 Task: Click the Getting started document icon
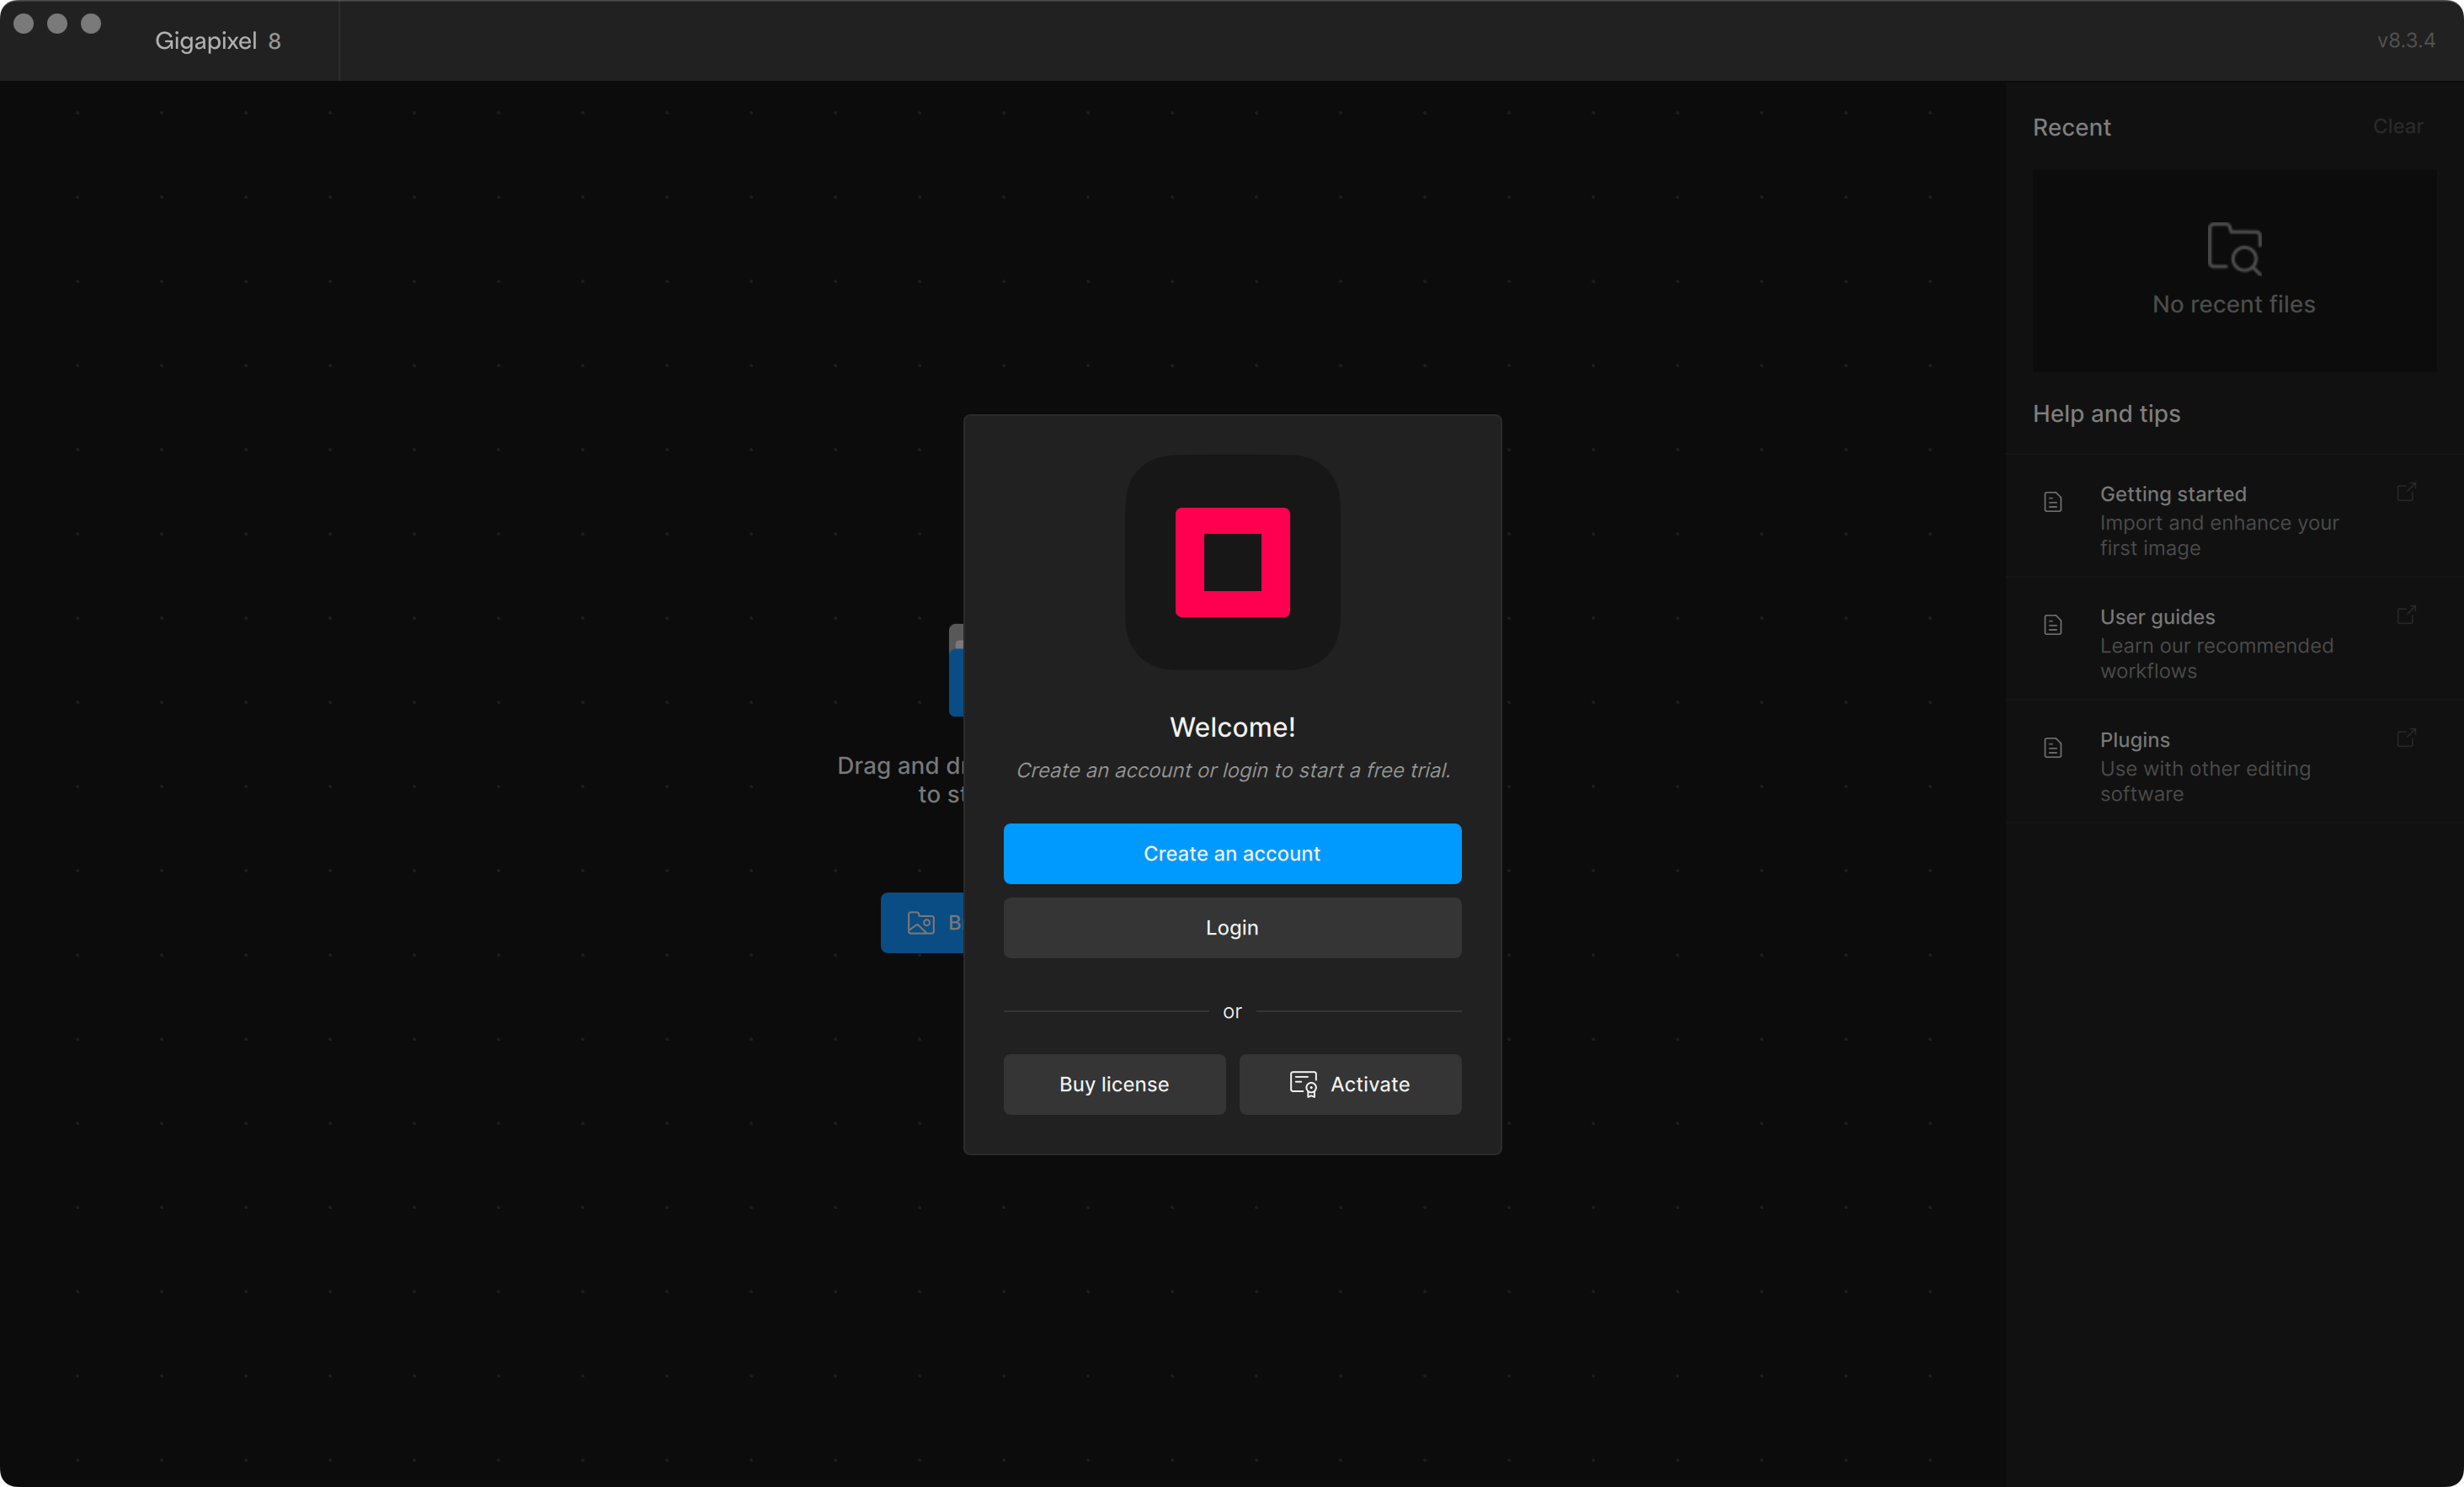2053,502
